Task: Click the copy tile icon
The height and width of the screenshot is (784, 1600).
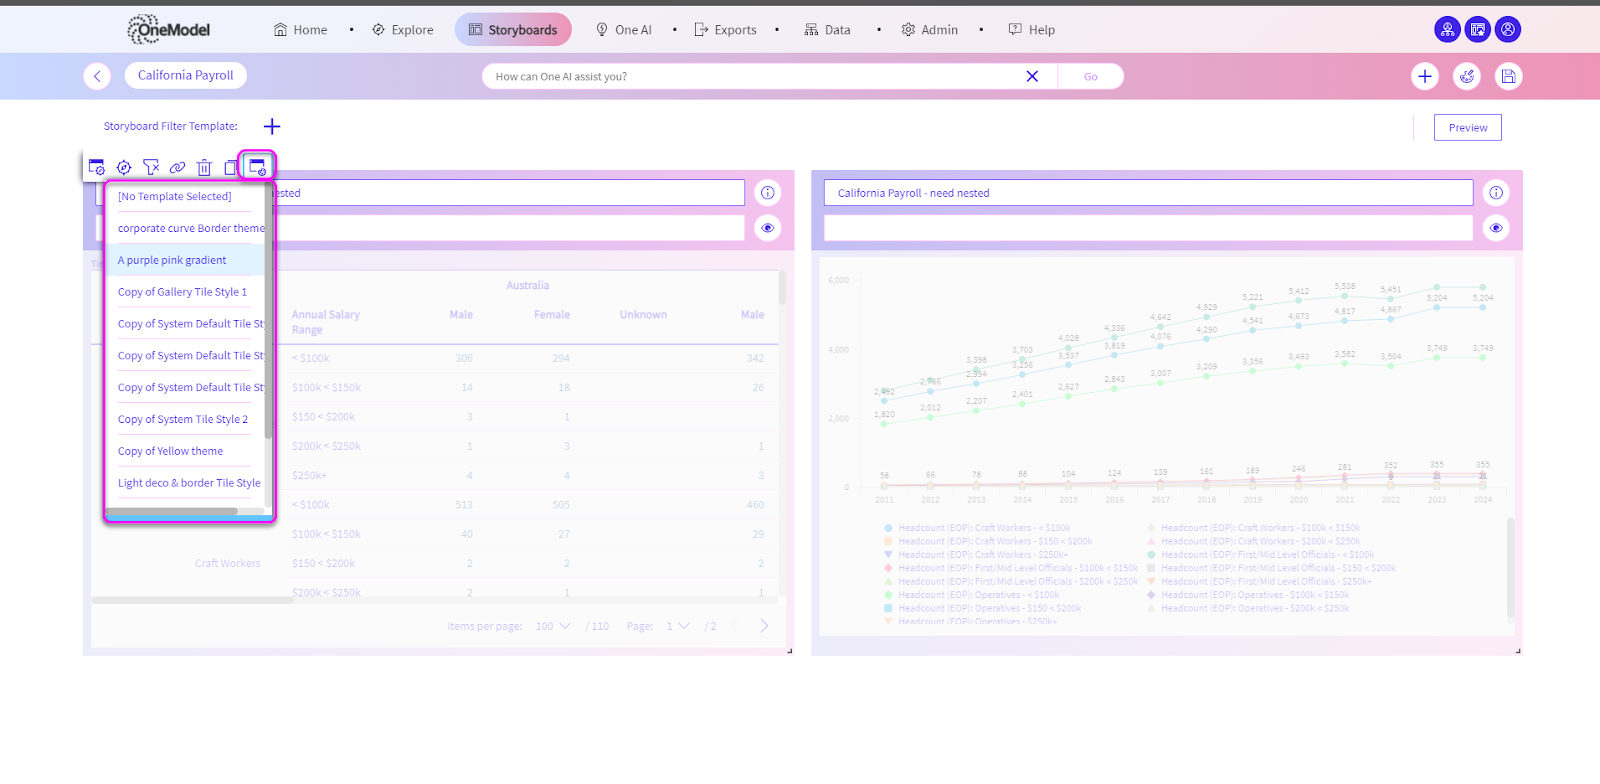Action: 230,167
